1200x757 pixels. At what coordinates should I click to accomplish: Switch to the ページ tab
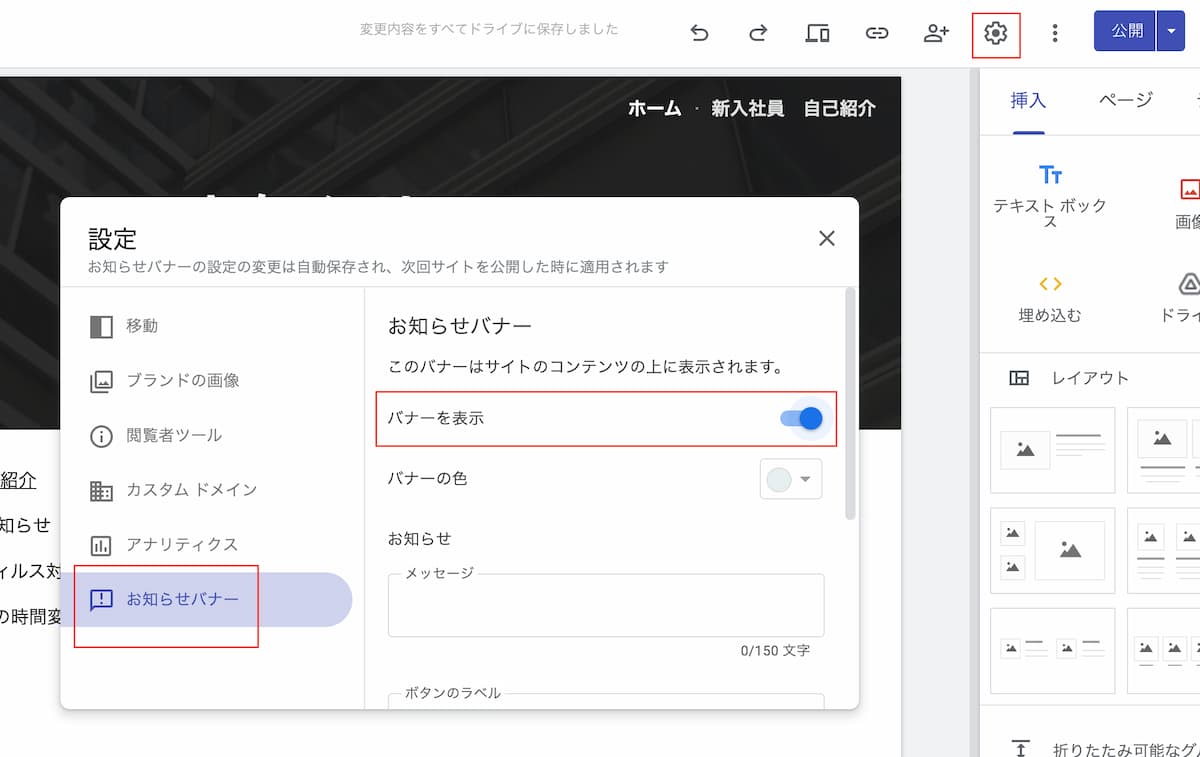click(1125, 100)
